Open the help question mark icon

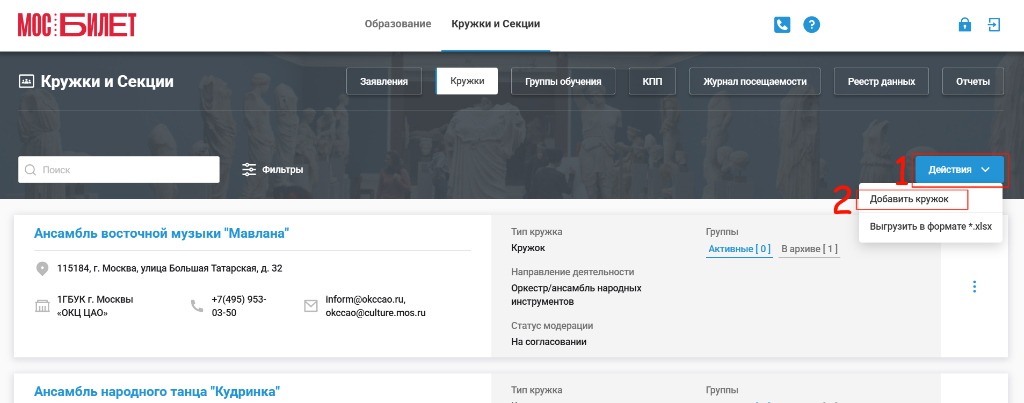[x=812, y=25]
